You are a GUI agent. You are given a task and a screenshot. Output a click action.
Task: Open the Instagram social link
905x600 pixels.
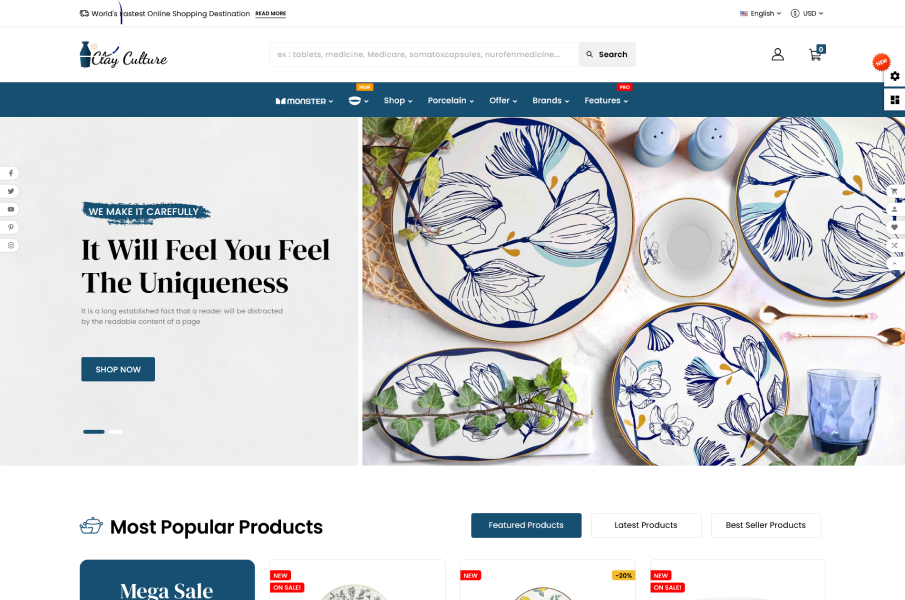10,245
